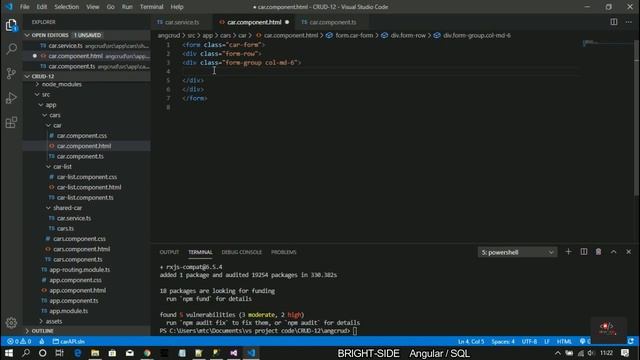Split the editor to the right
Screen dimensions: 640x360
click(x=613, y=22)
